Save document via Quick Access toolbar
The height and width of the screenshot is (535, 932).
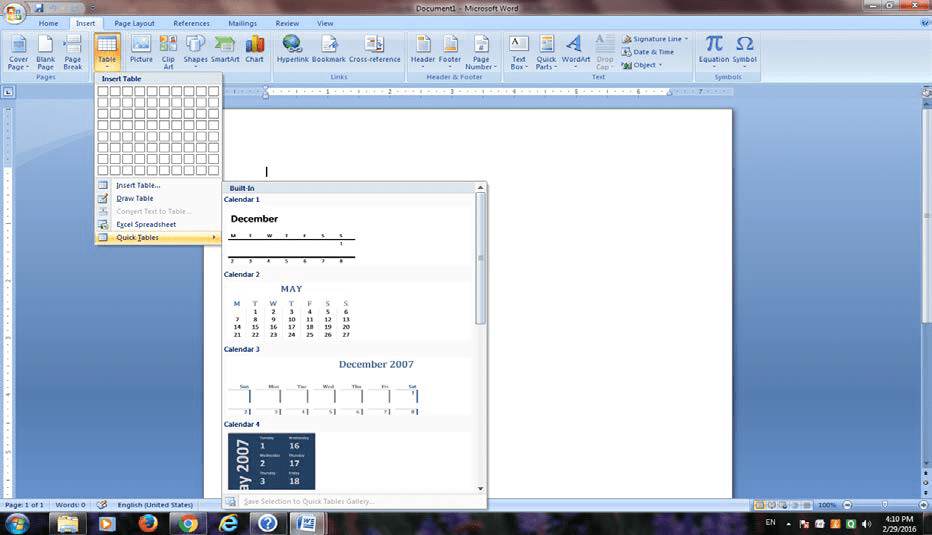point(39,8)
